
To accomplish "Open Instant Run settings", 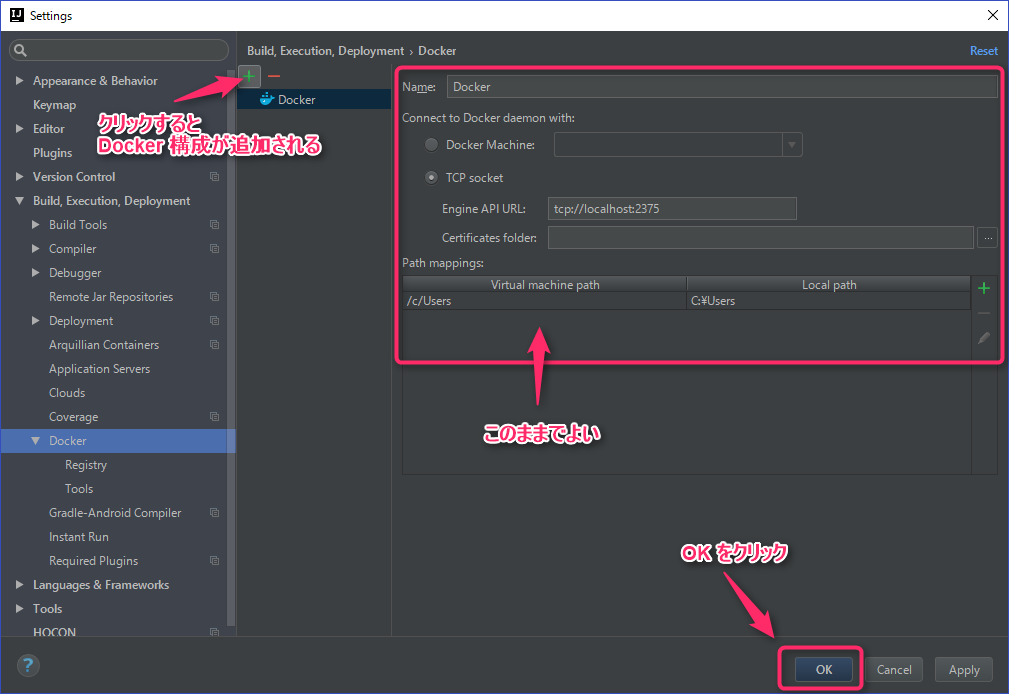I will 79,537.
